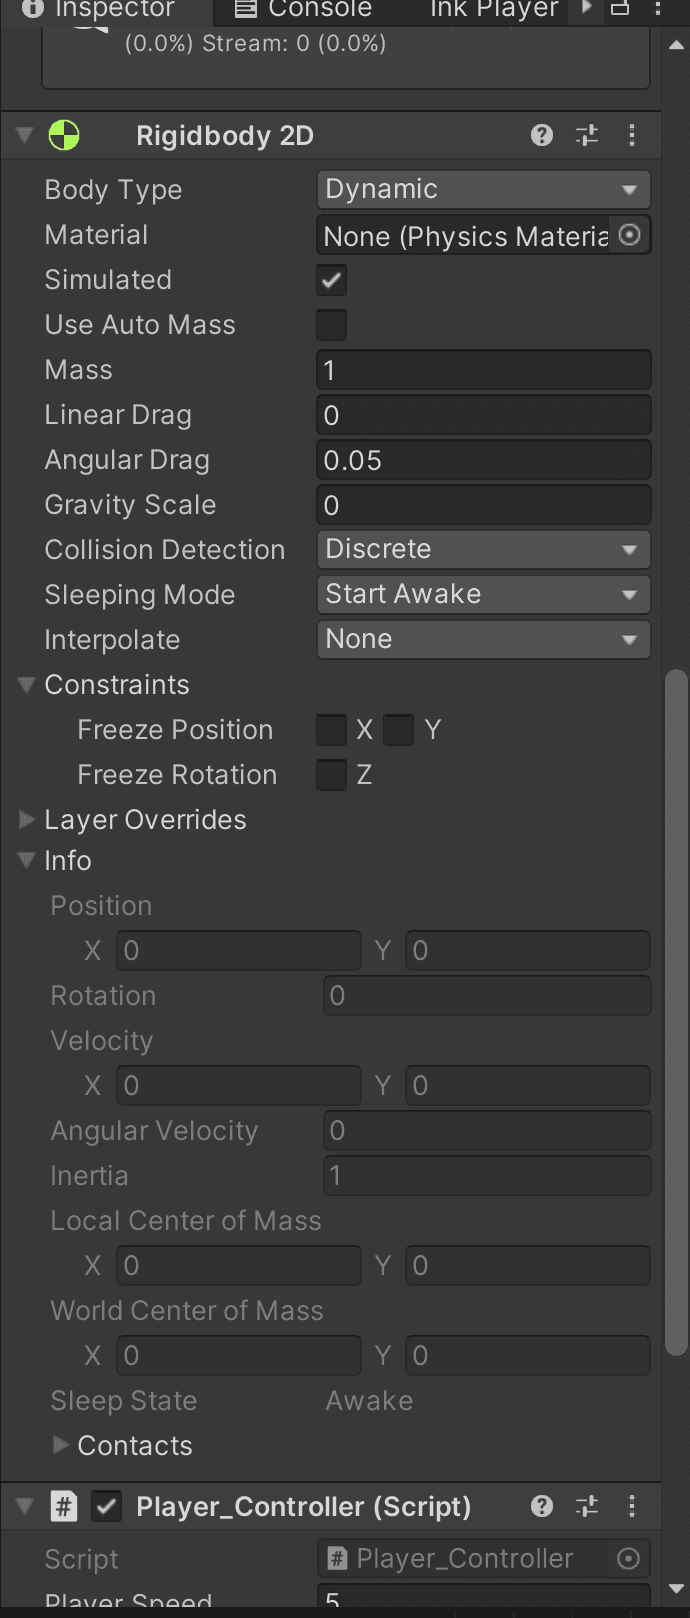Screen dimensions: 690x1618
Task: Click the Inspector window lock icon
Action: pos(620,9)
